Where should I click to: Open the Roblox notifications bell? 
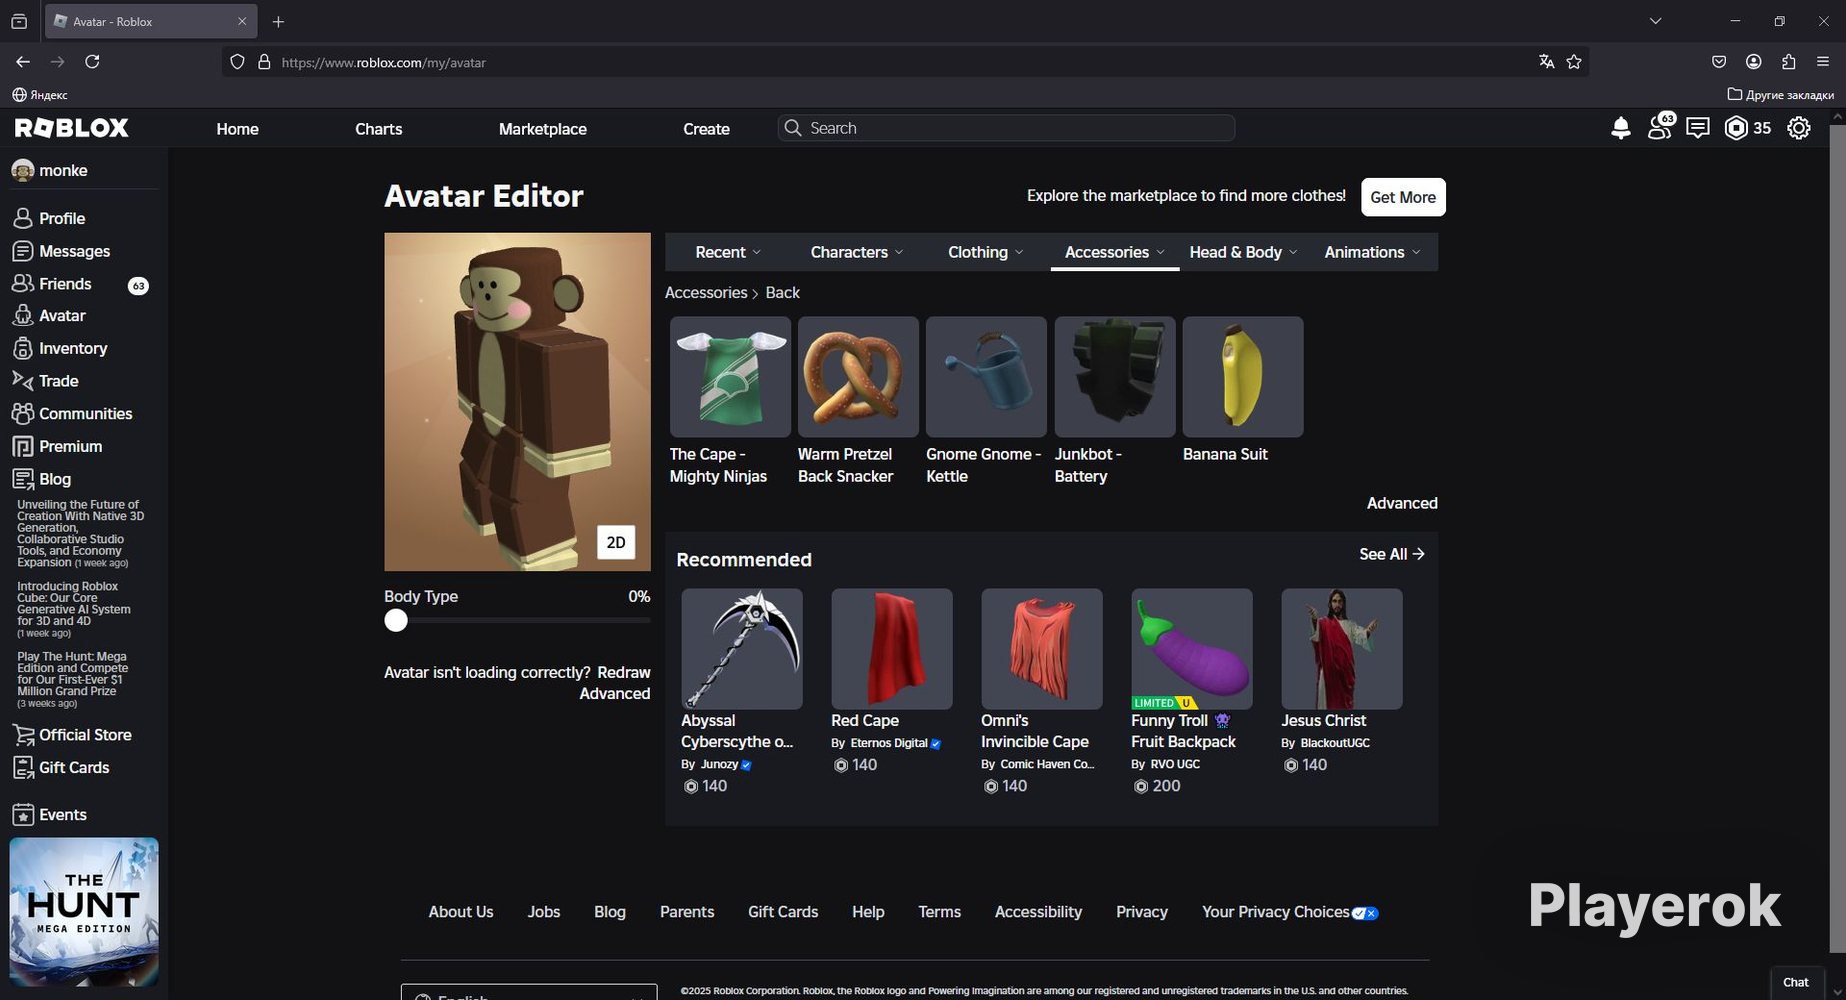click(x=1621, y=128)
